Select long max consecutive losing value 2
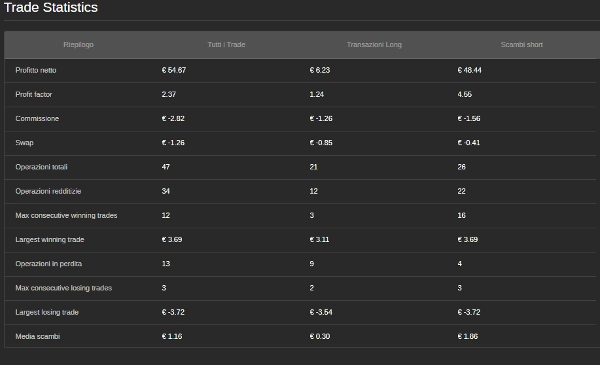The image size is (600, 365). [x=311, y=288]
